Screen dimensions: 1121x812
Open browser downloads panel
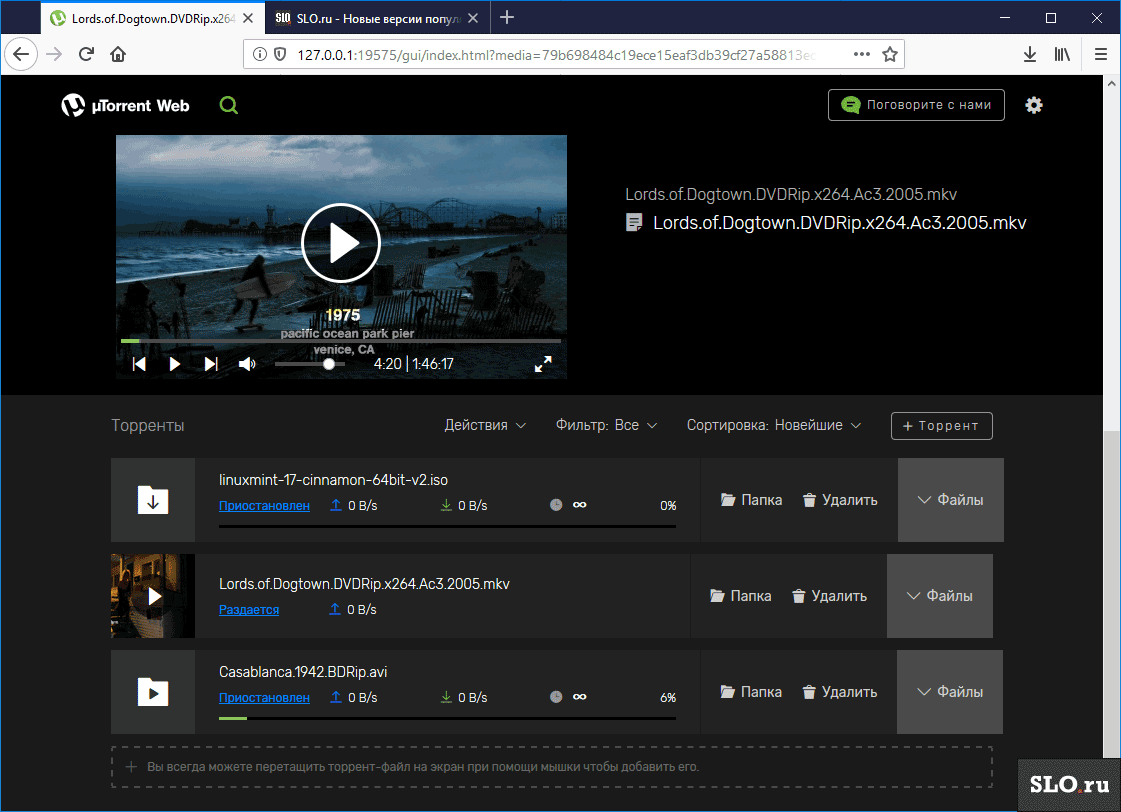coord(1029,54)
